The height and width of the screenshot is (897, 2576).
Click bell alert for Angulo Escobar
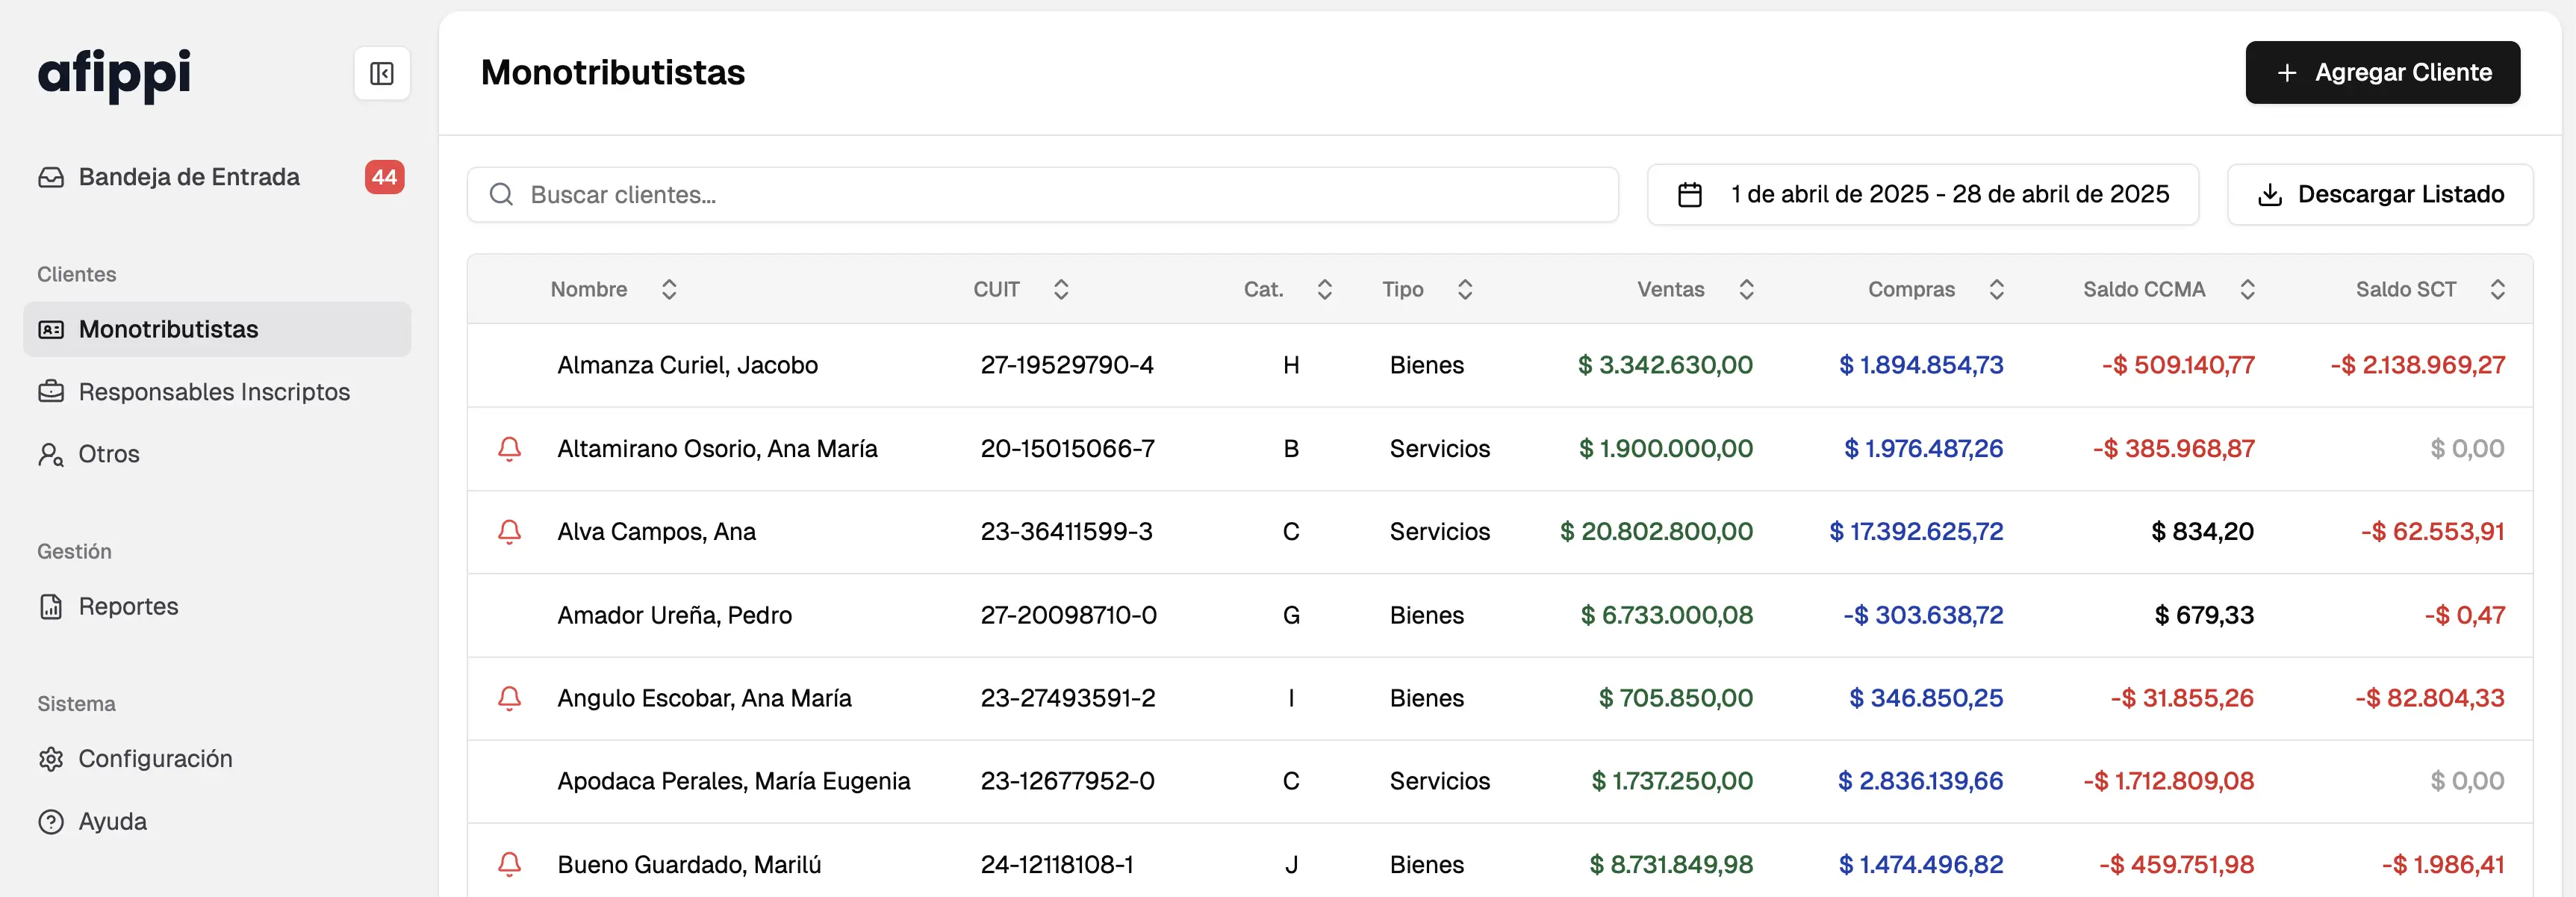pos(509,697)
